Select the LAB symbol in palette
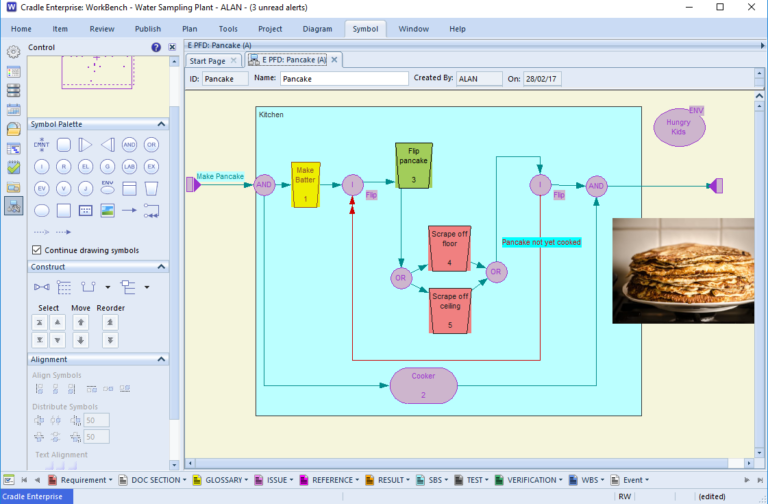Image resolution: width=768 pixels, height=504 pixels. (129, 166)
